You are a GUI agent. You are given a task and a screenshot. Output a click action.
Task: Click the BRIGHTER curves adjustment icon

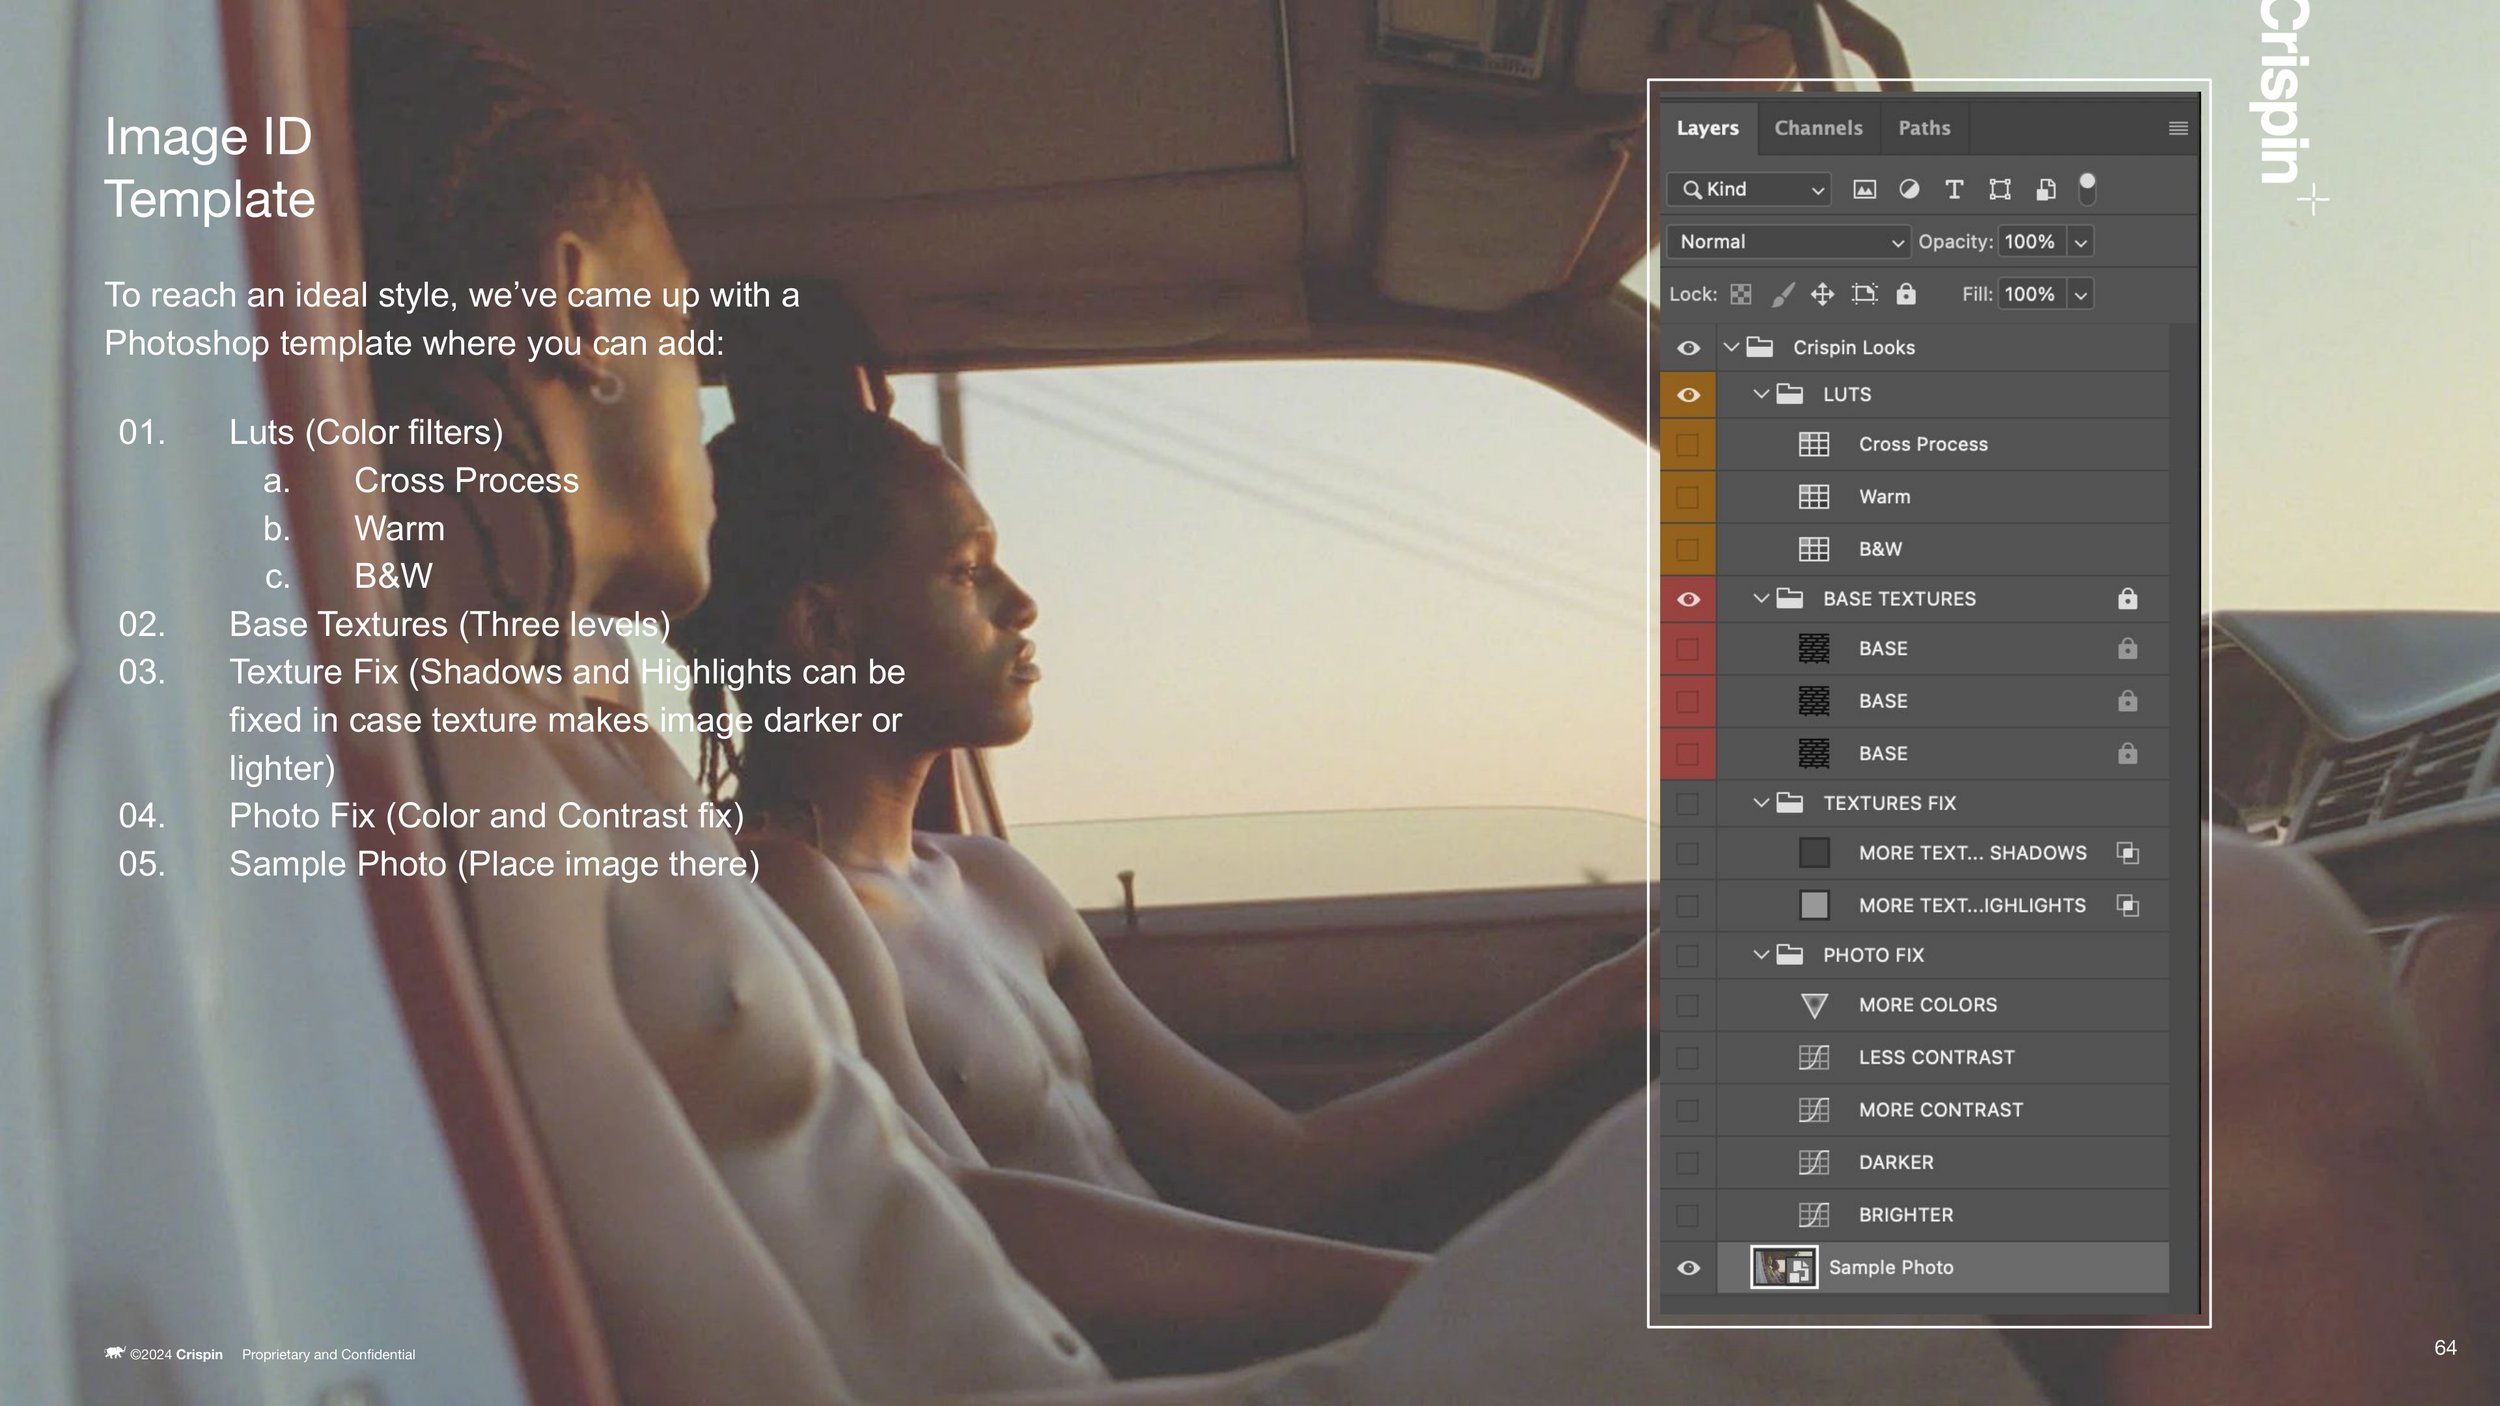click(1813, 1215)
